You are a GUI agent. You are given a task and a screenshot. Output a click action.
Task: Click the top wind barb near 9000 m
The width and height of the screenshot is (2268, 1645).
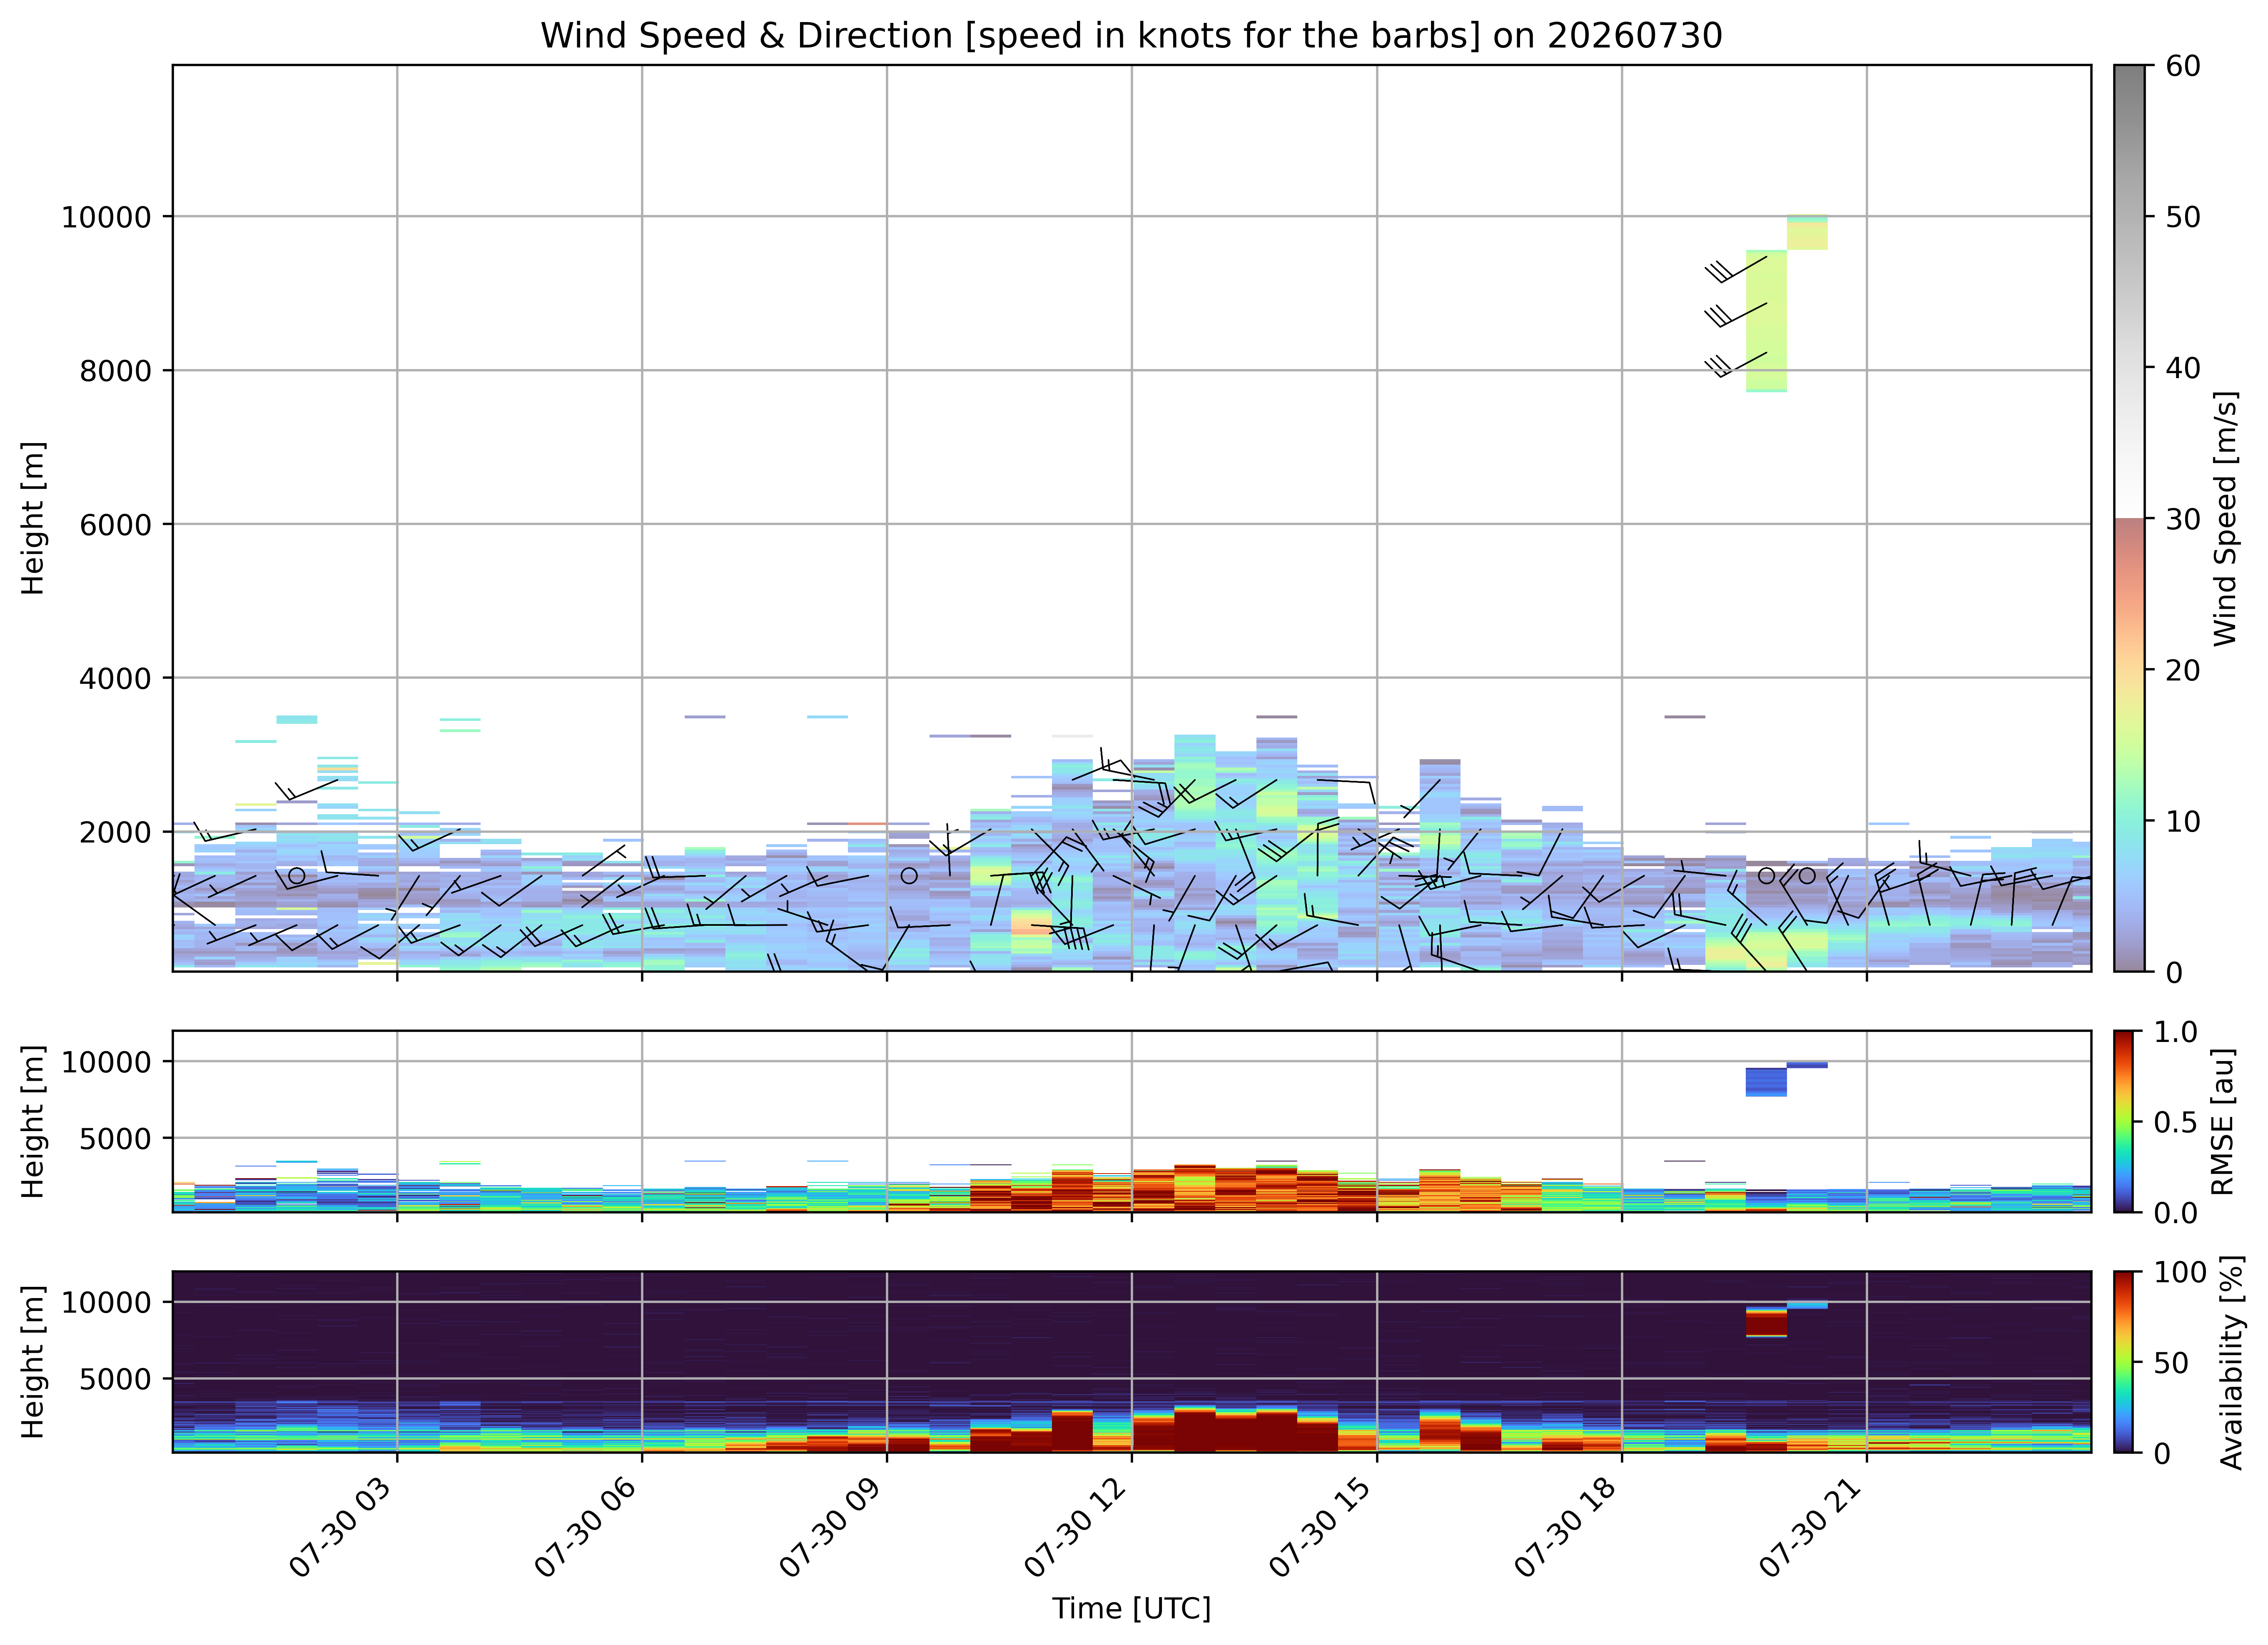pos(1736,269)
